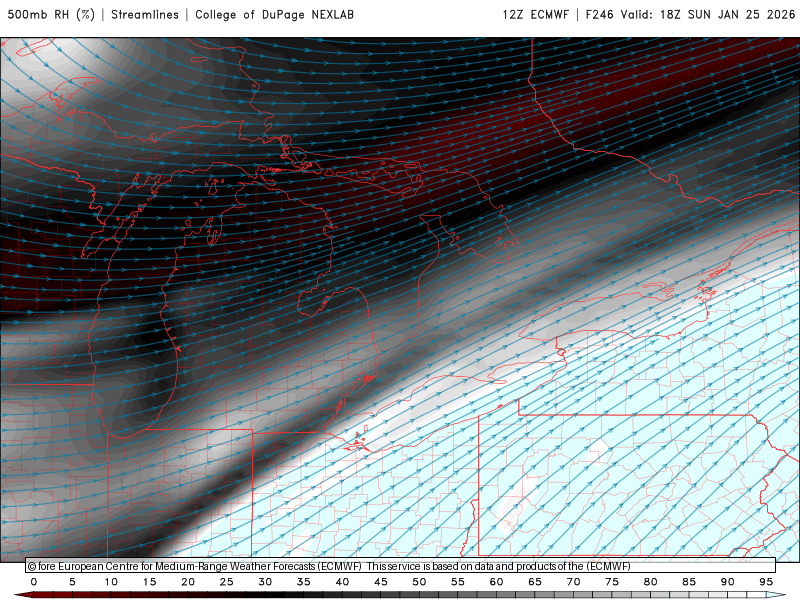
Task: Click 'Valid: 18Z SUN JAN 25 2026' text
Action: [x=708, y=14]
